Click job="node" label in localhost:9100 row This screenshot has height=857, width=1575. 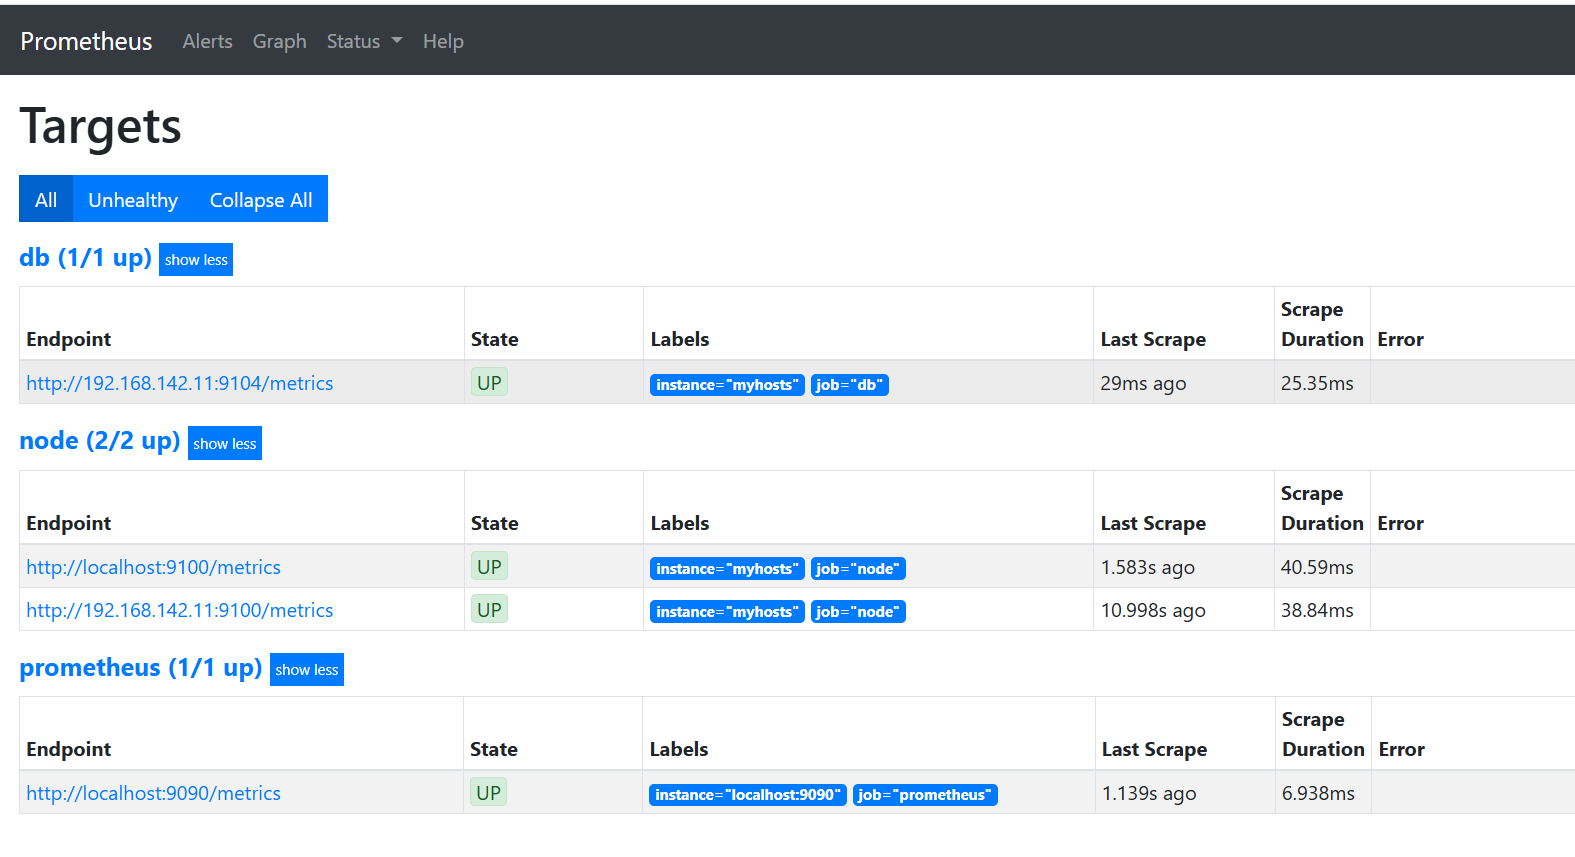pyautogui.click(x=858, y=568)
